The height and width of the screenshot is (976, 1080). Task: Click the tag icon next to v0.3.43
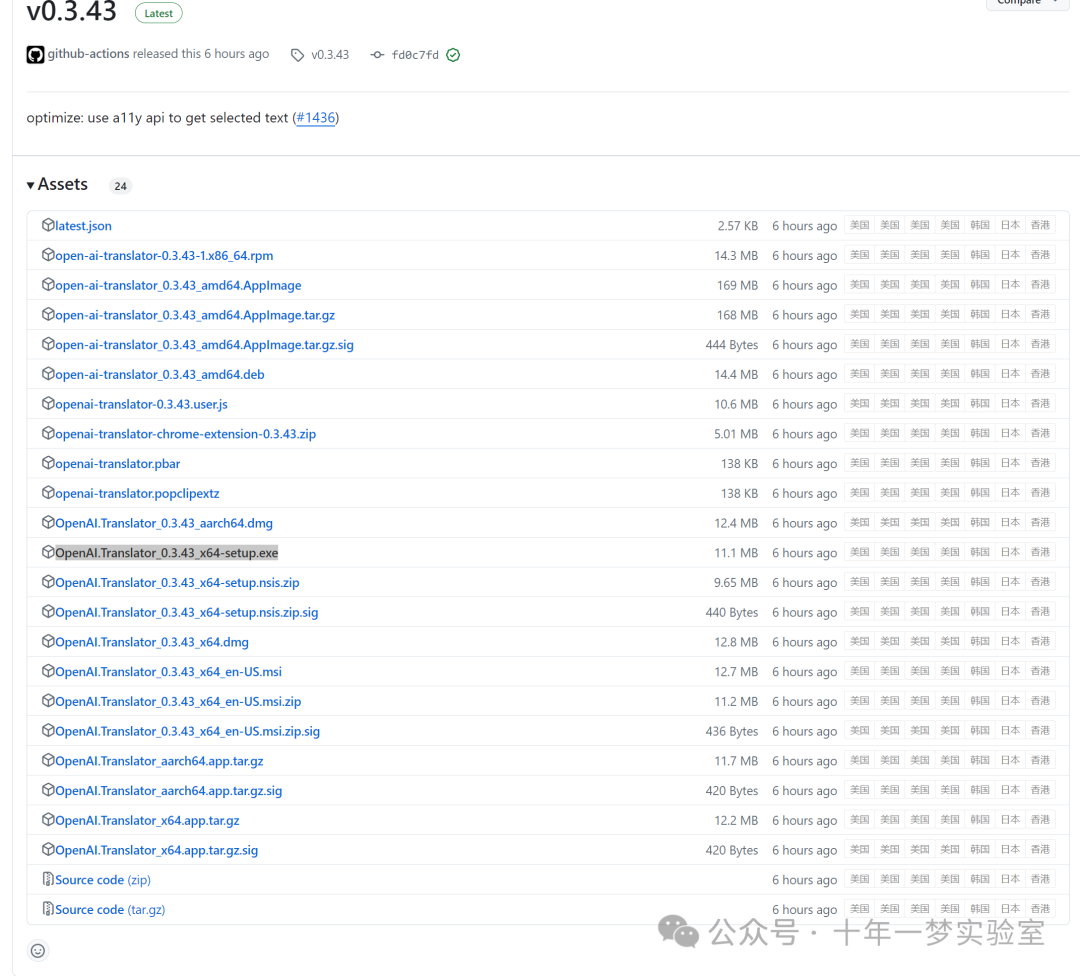tap(297, 55)
